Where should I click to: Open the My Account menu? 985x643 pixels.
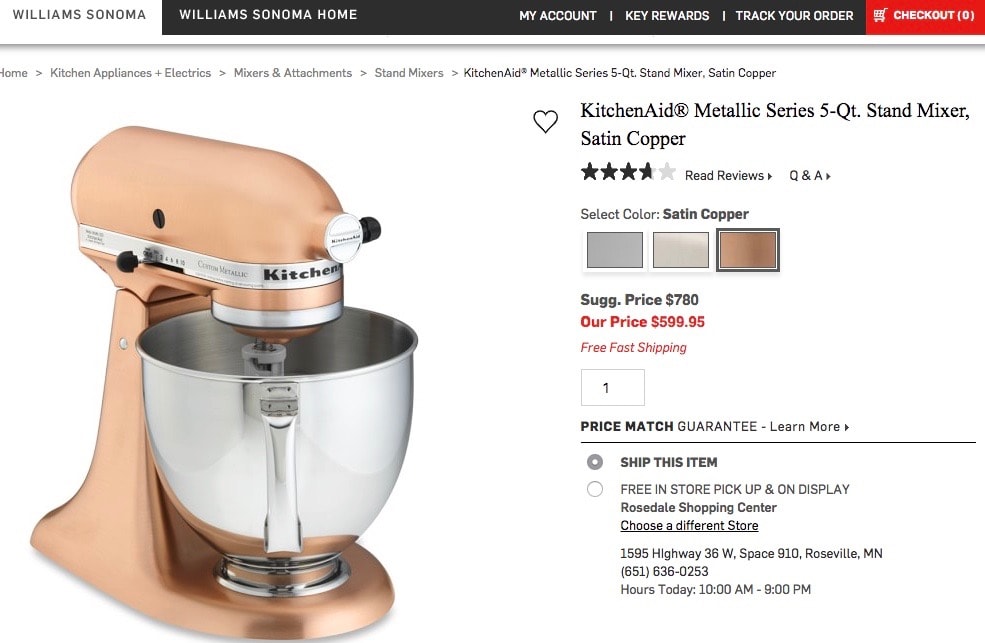coord(558,16)
